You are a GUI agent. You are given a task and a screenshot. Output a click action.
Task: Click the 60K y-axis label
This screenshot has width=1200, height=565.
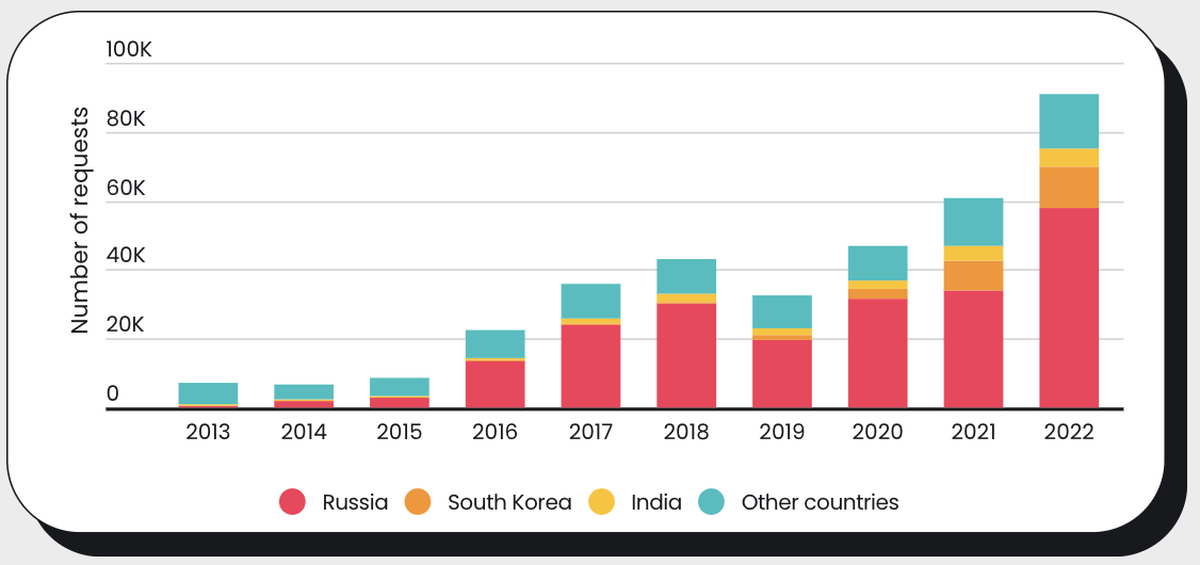126,189
